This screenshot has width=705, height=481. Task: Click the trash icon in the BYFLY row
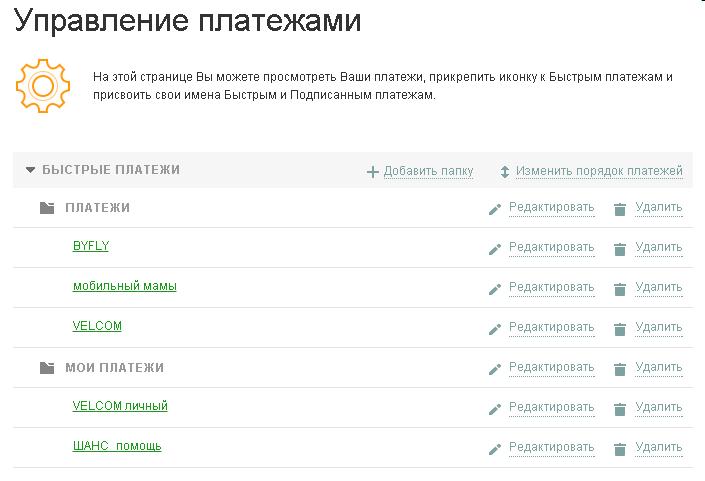(x=620, y=249)
